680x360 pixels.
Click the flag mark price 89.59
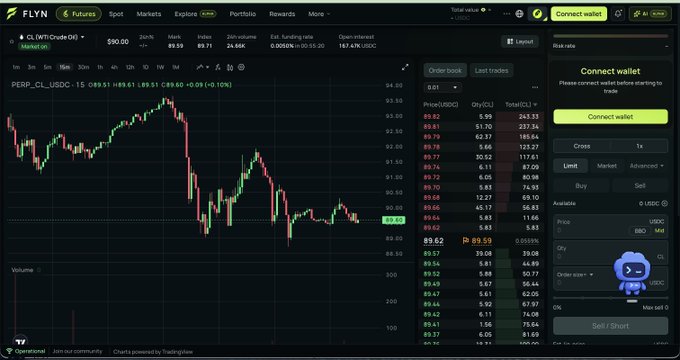tap(477, 241)
